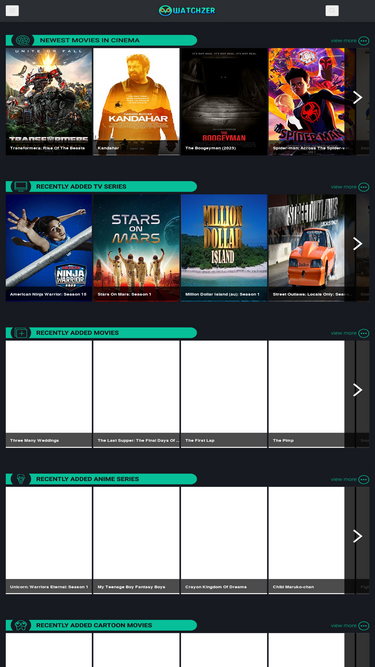Open The First Lap card
The width and height of the screenshot is (375, 667).
[224, 394]
